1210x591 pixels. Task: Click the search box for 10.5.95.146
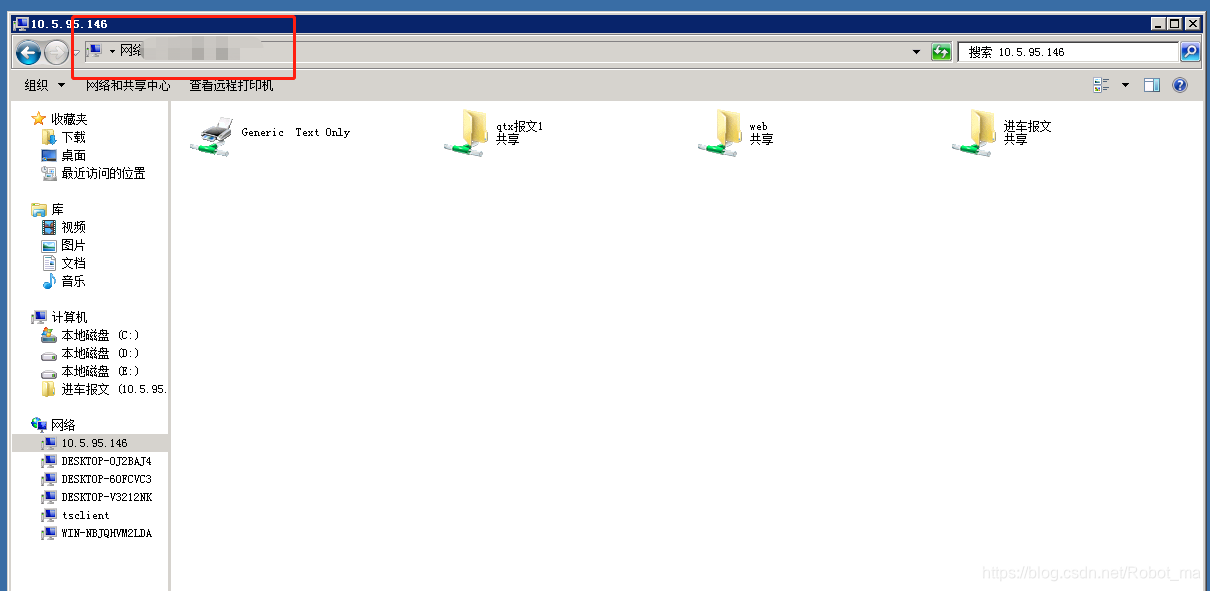1068,52
